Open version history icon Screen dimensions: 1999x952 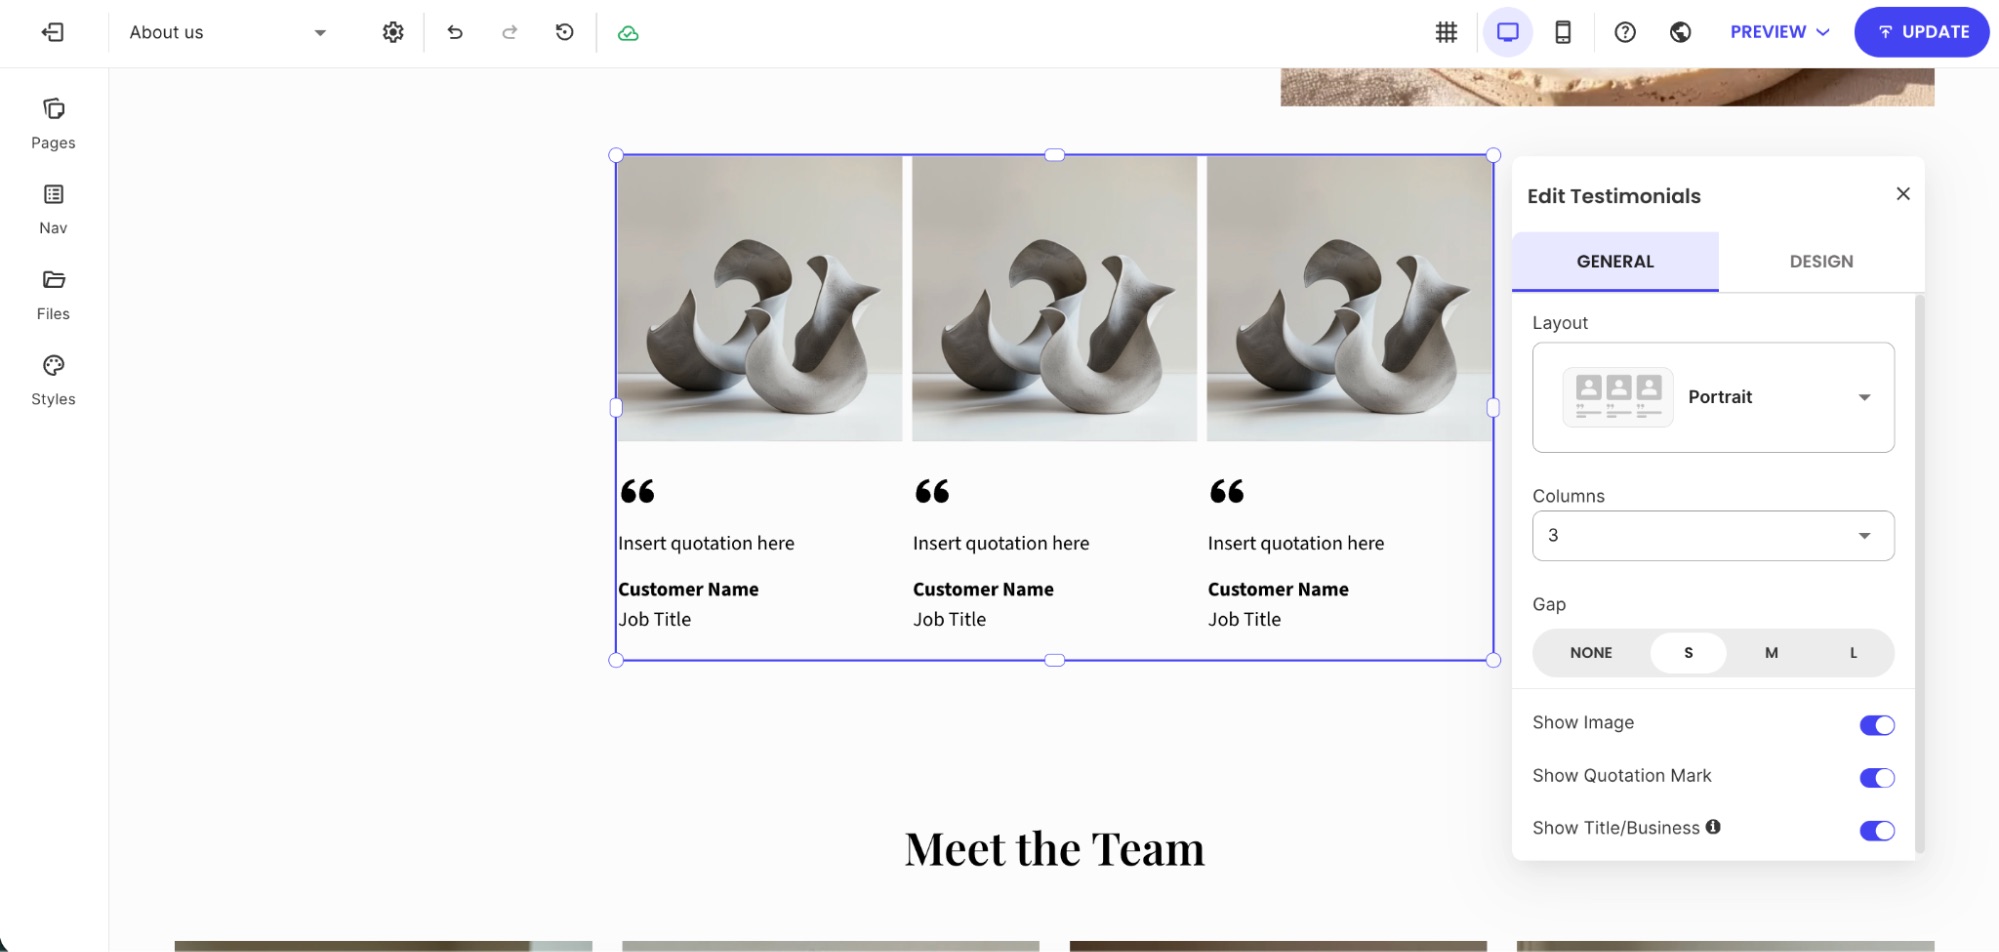pos(565,32)
